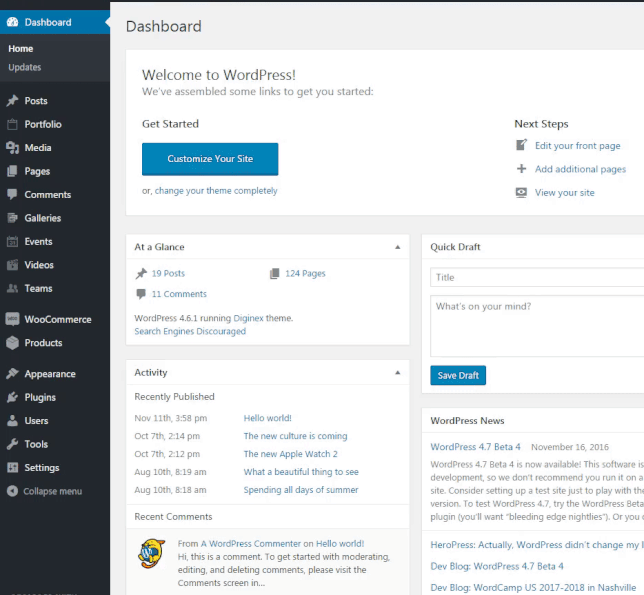Open The new Apple Watch 2 post
Viewport: 644px width, 595px height.
[x=290, y=454]
